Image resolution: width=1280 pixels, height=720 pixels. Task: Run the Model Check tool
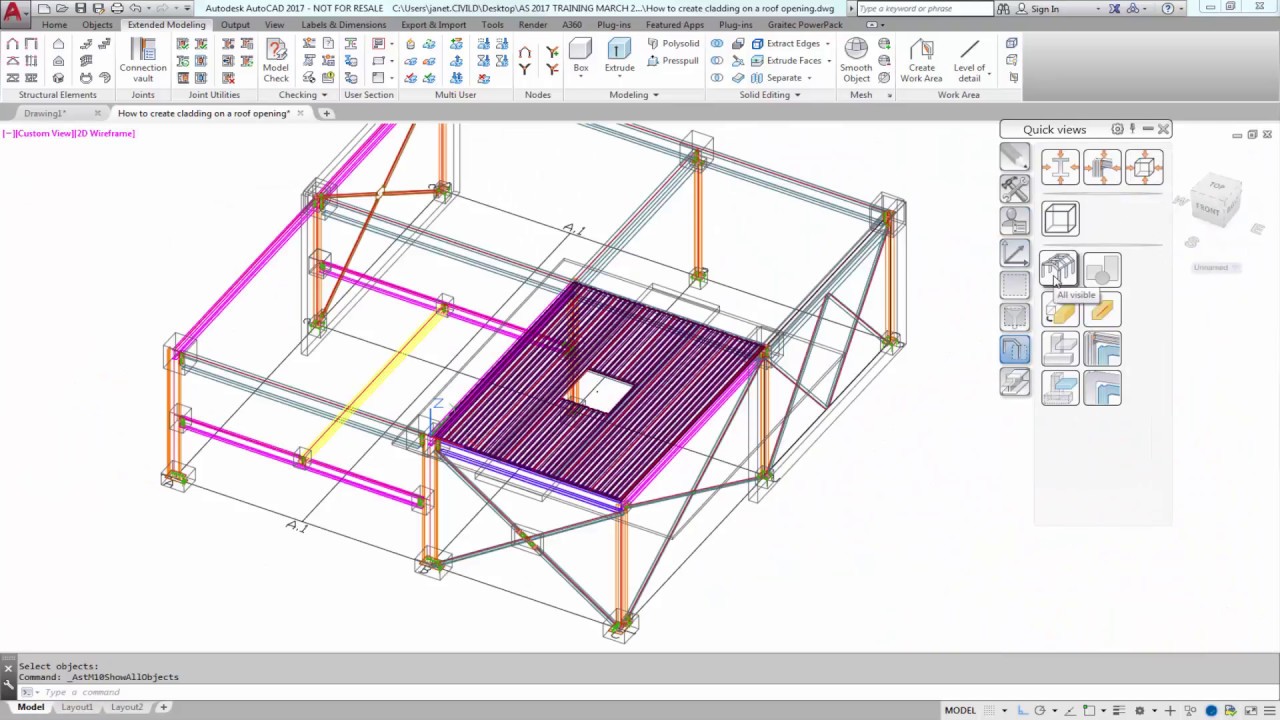click(x=276, y=60)
